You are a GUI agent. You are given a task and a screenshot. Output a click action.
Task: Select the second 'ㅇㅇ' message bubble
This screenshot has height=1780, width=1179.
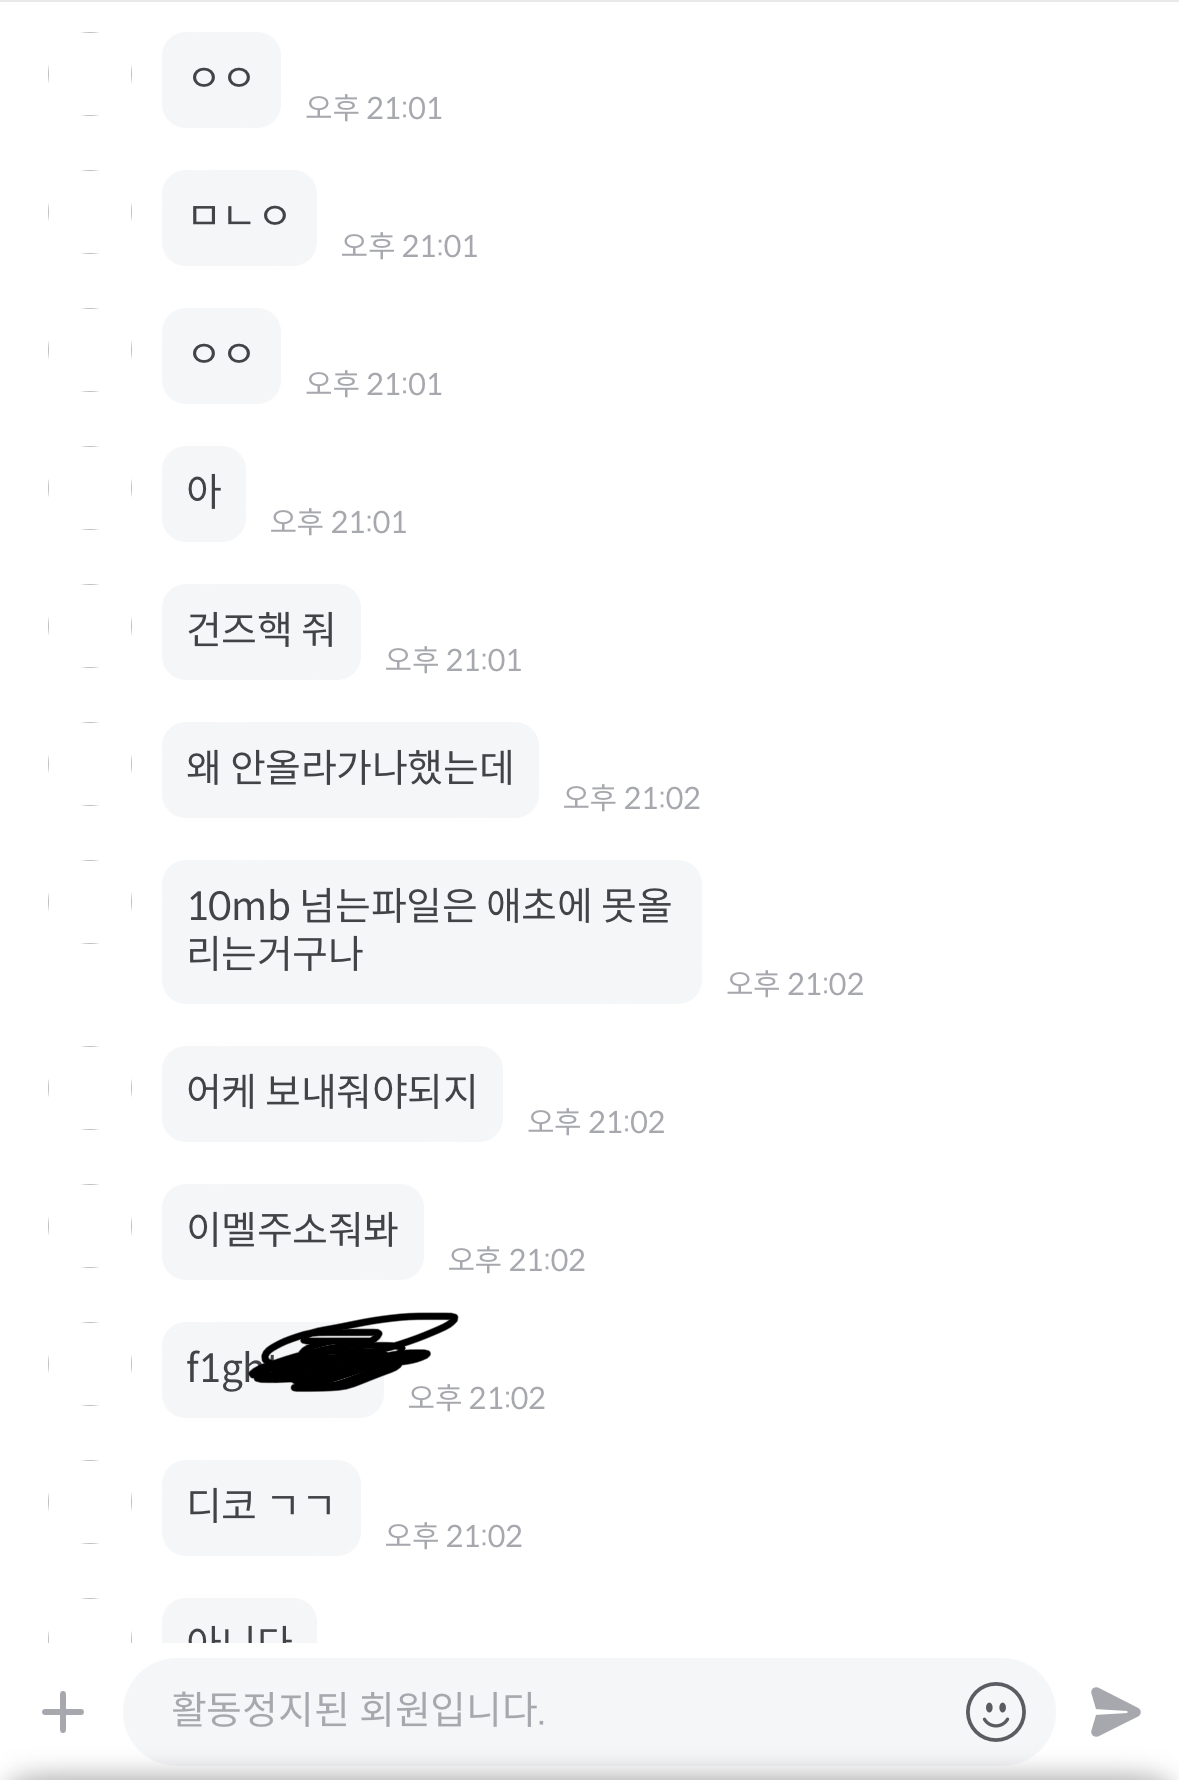click(x=221, y=356)
